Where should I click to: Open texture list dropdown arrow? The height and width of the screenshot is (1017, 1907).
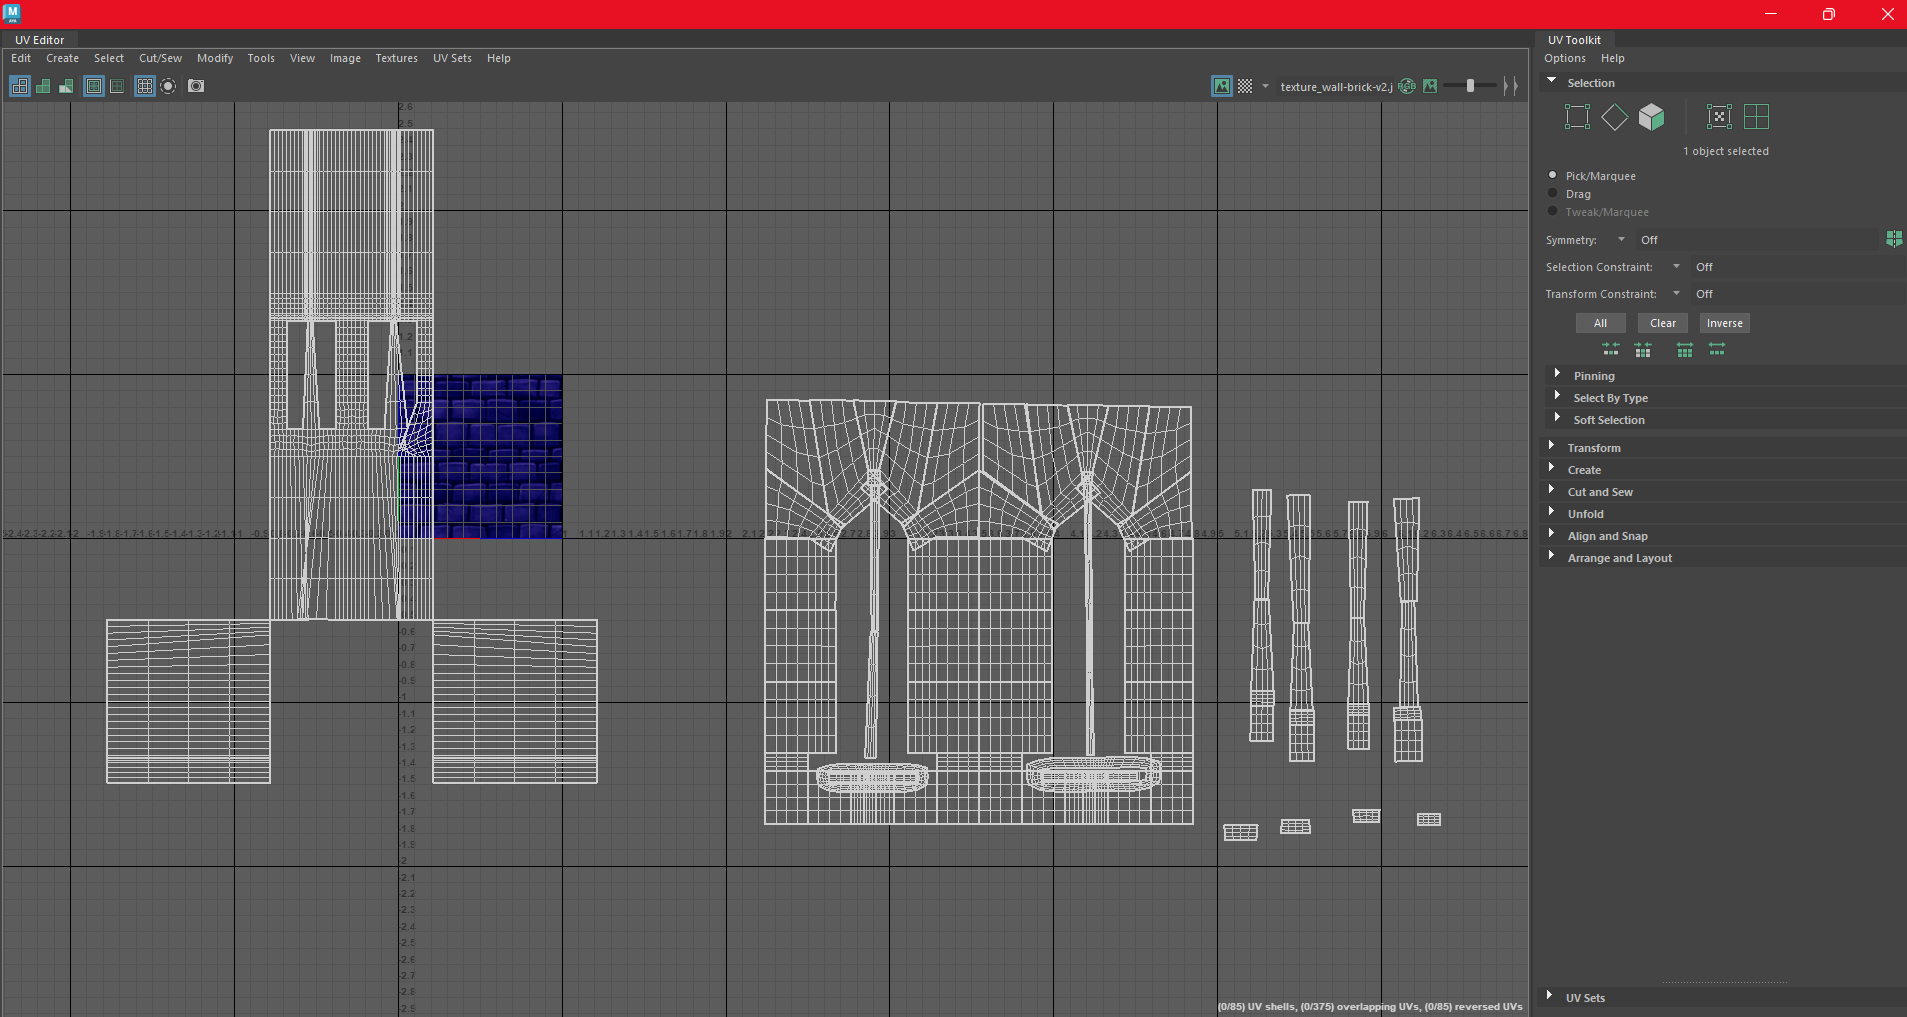point(1266,86)
